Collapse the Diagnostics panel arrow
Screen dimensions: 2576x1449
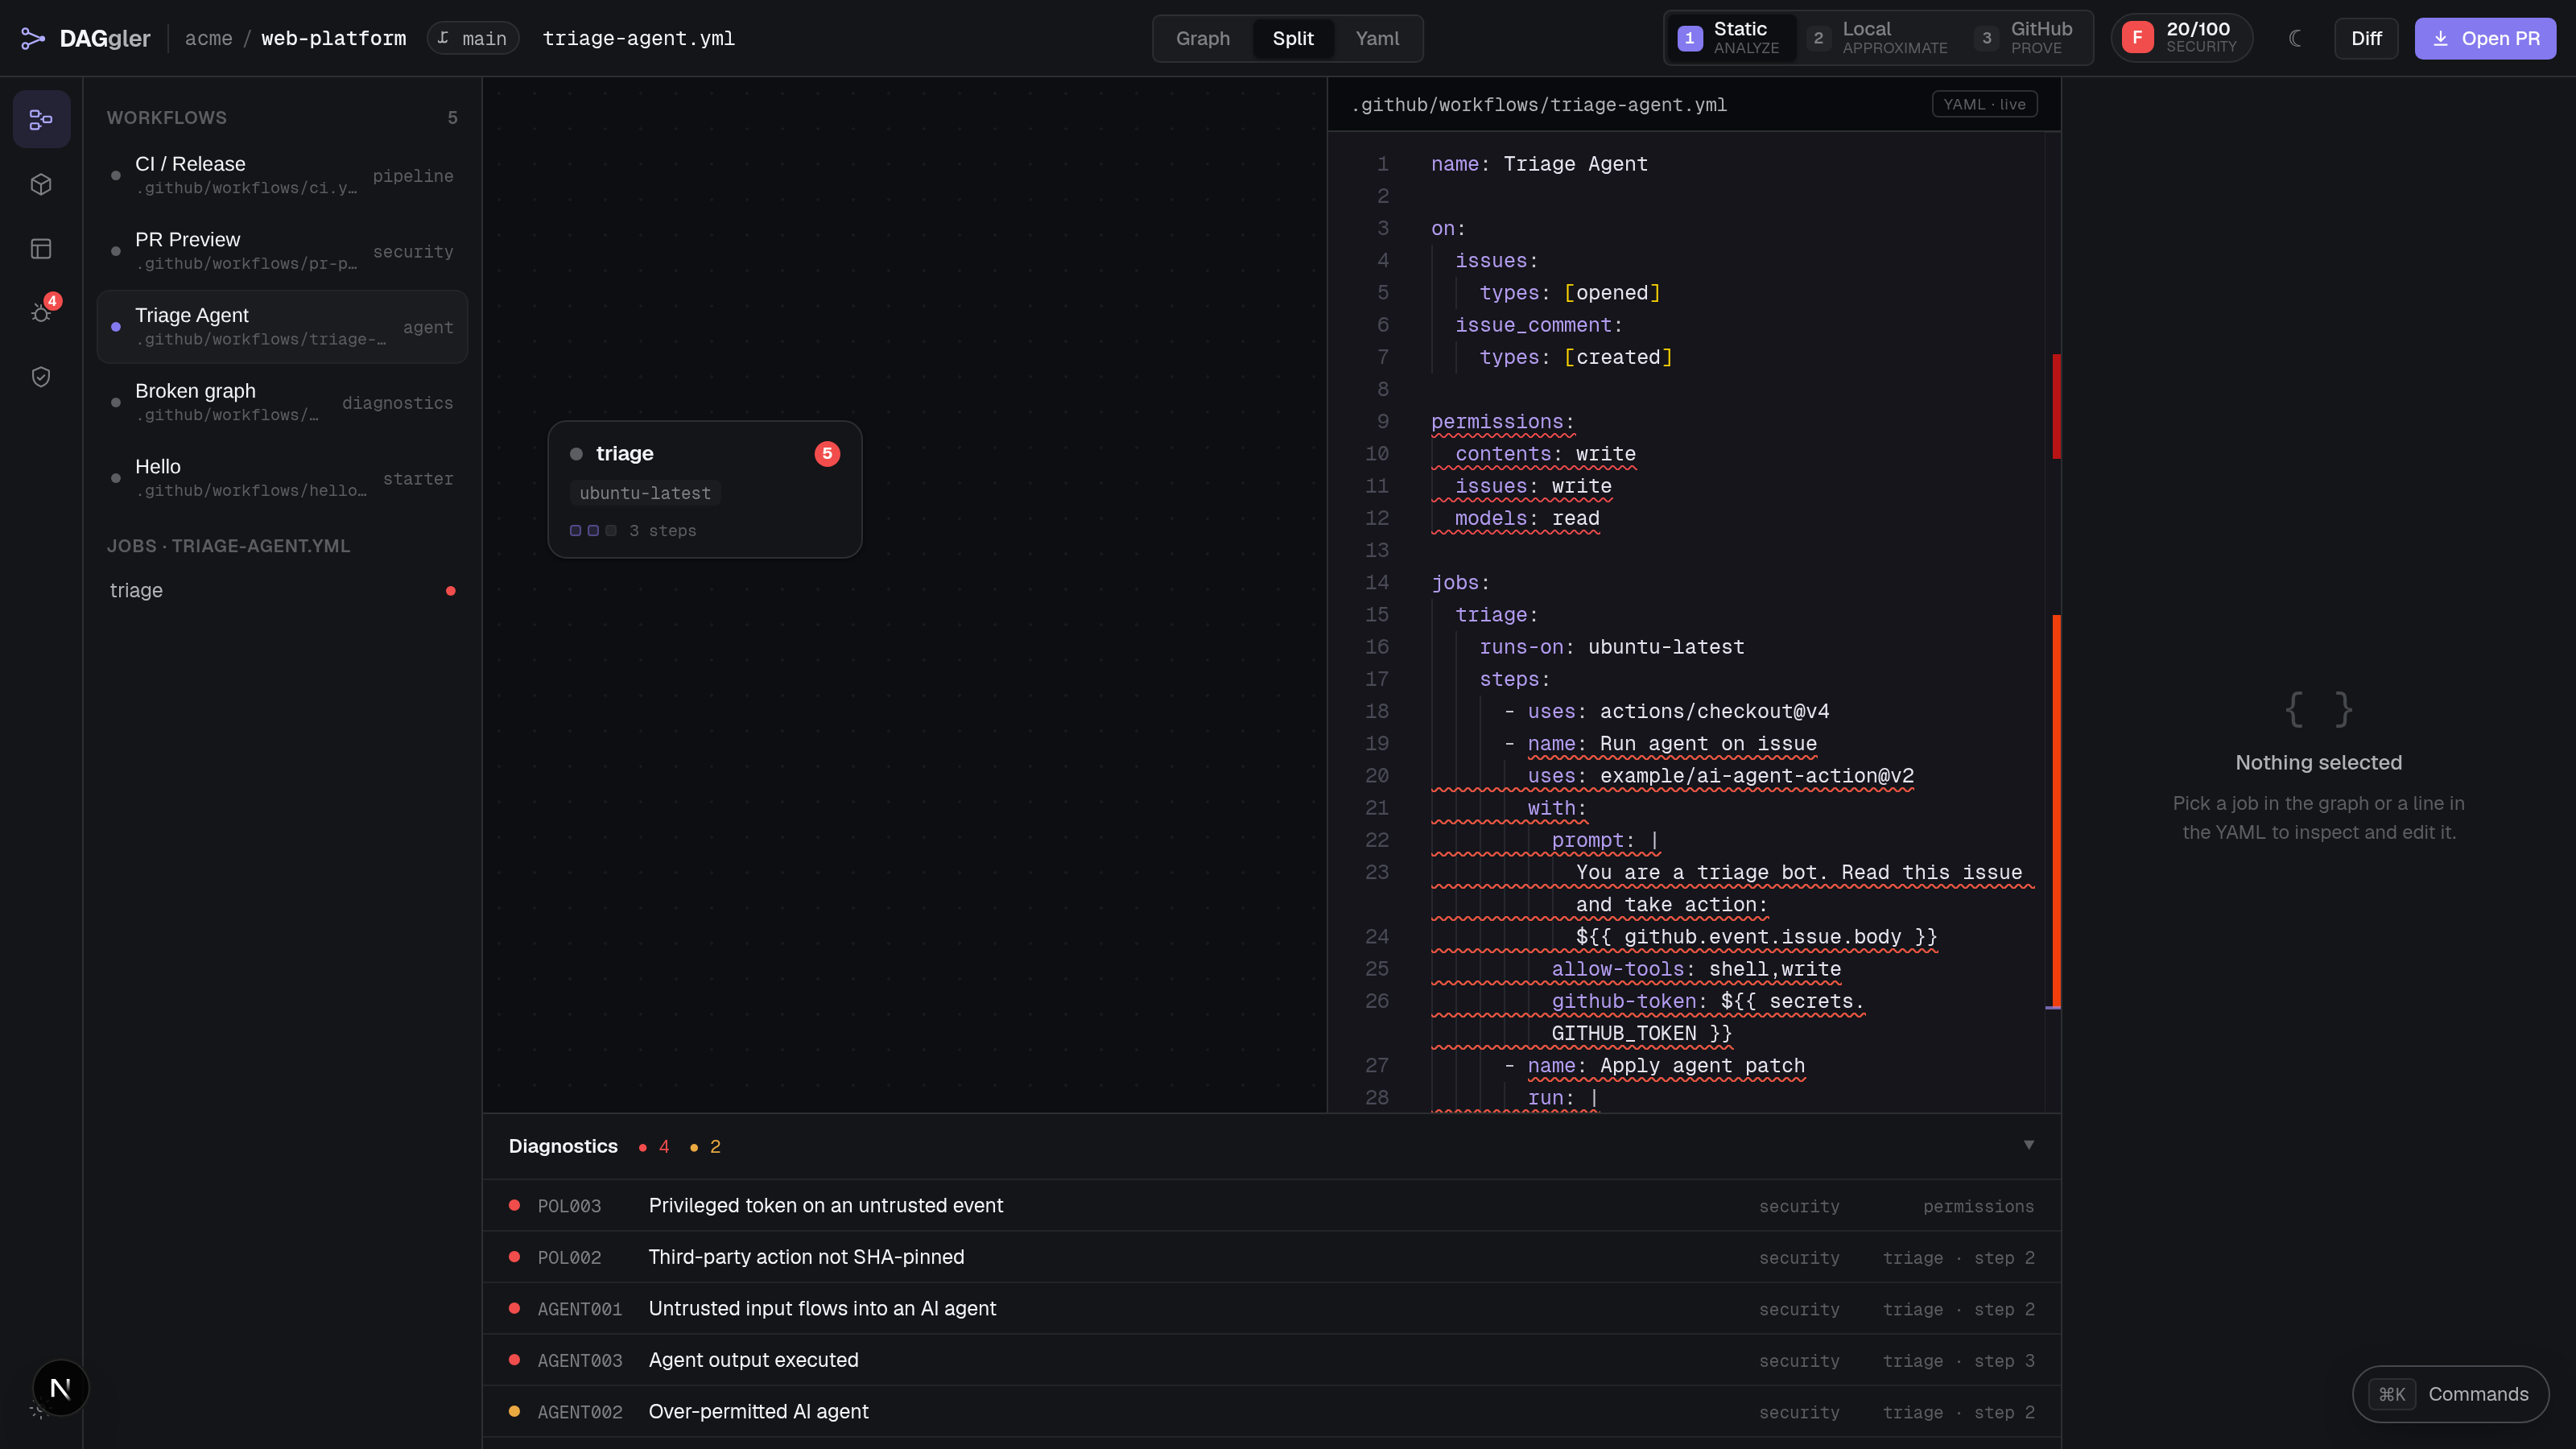2029,1145
